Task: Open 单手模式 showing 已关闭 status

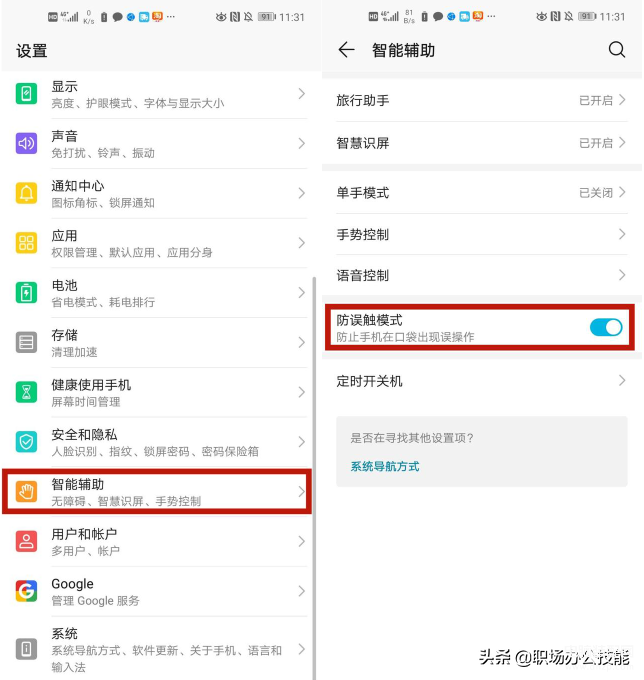Action: tap(481, 193)
